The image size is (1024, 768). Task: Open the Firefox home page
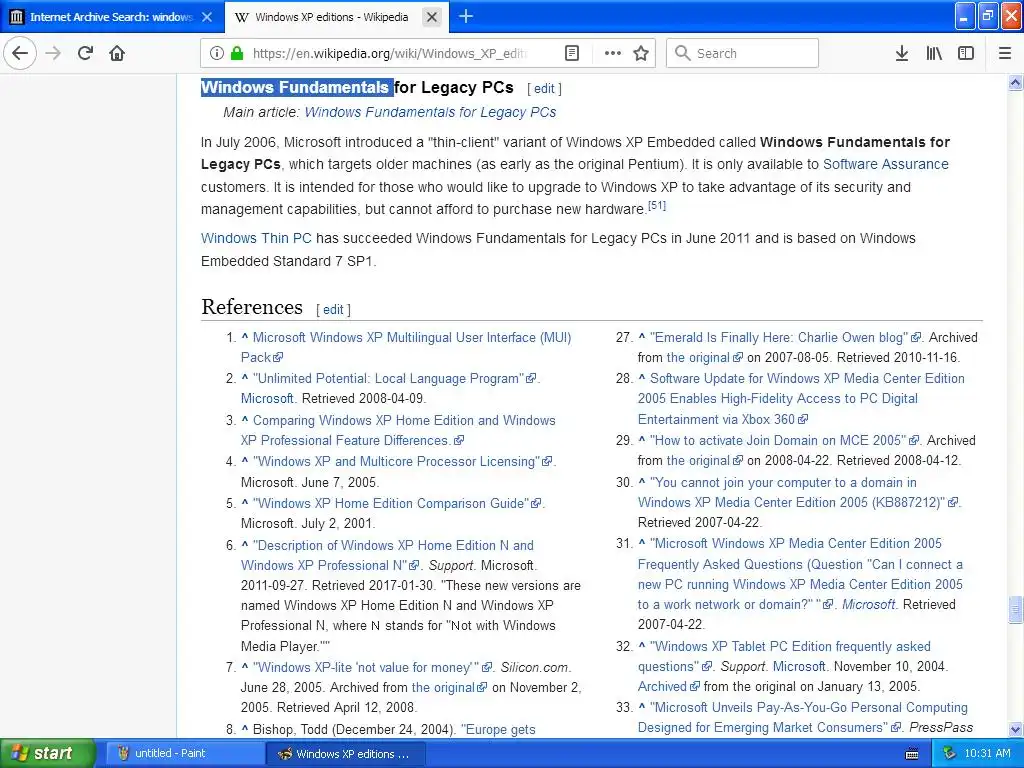pyautogui.click(x=117, y=53)
